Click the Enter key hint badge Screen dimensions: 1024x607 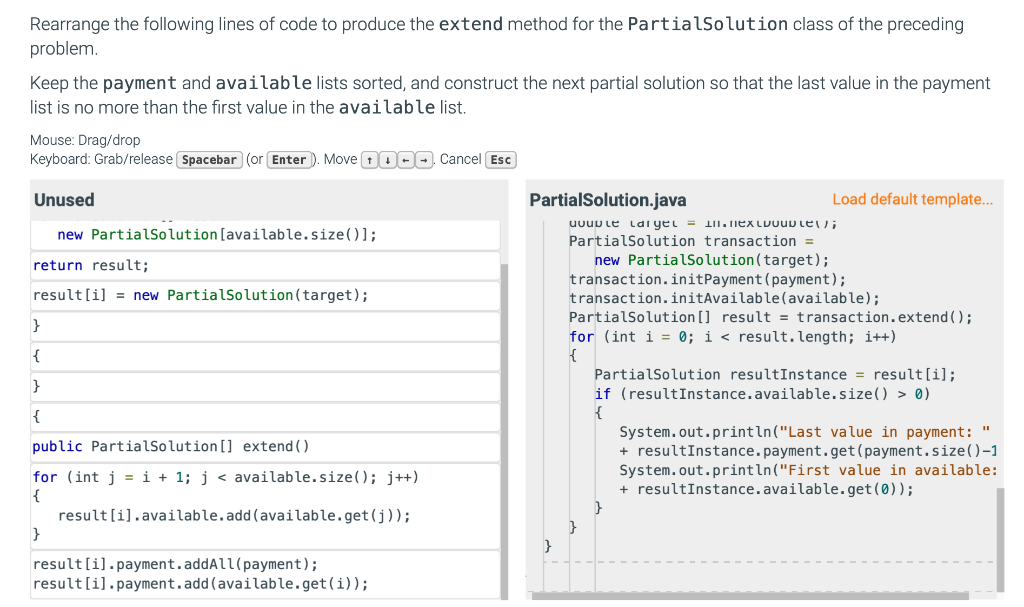tap(288, 159)
